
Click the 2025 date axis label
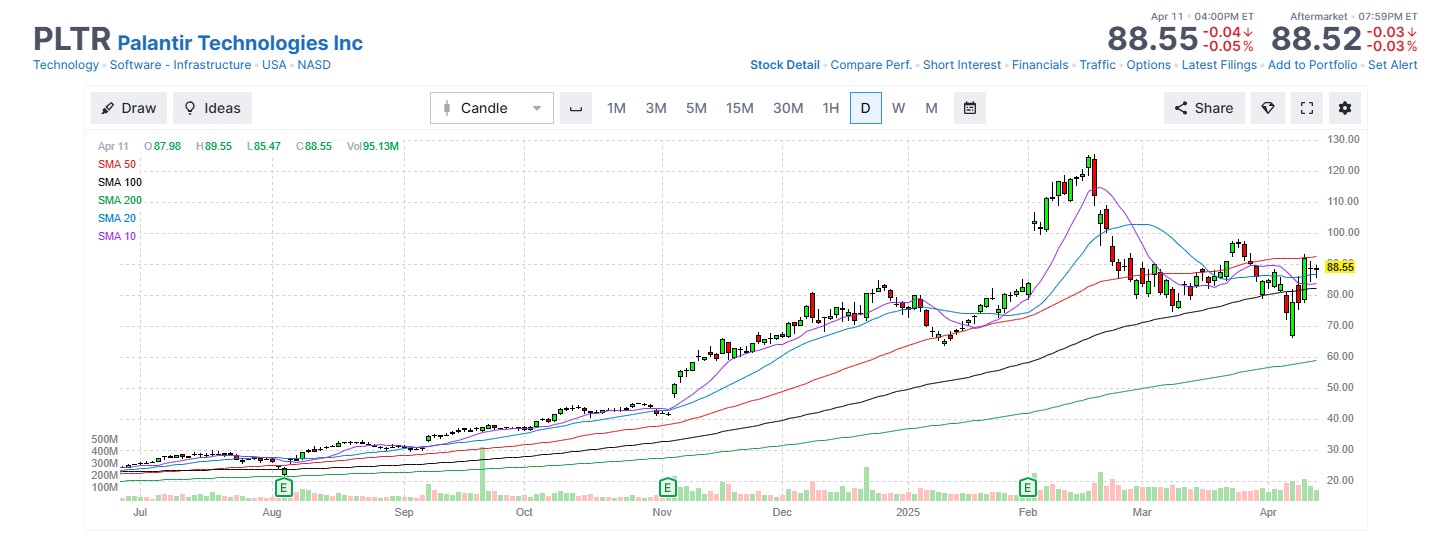pos(908,511)
